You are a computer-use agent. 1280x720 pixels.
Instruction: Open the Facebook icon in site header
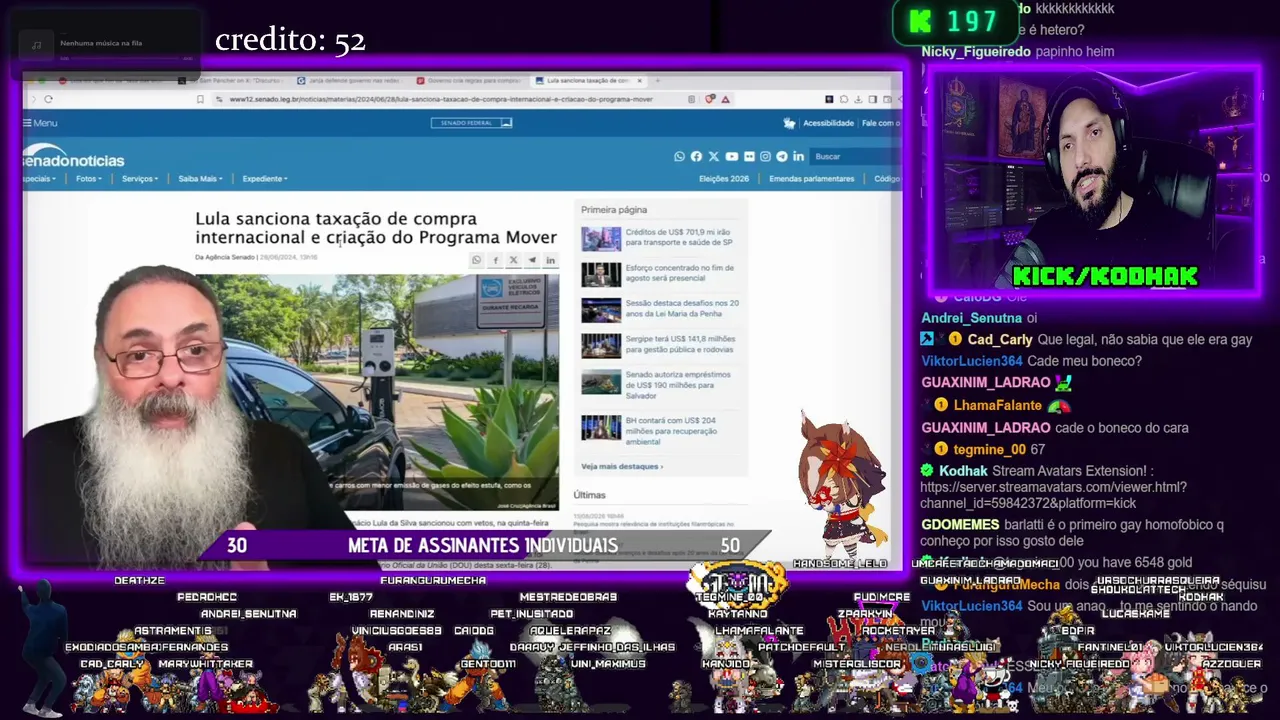coord(696,156)
